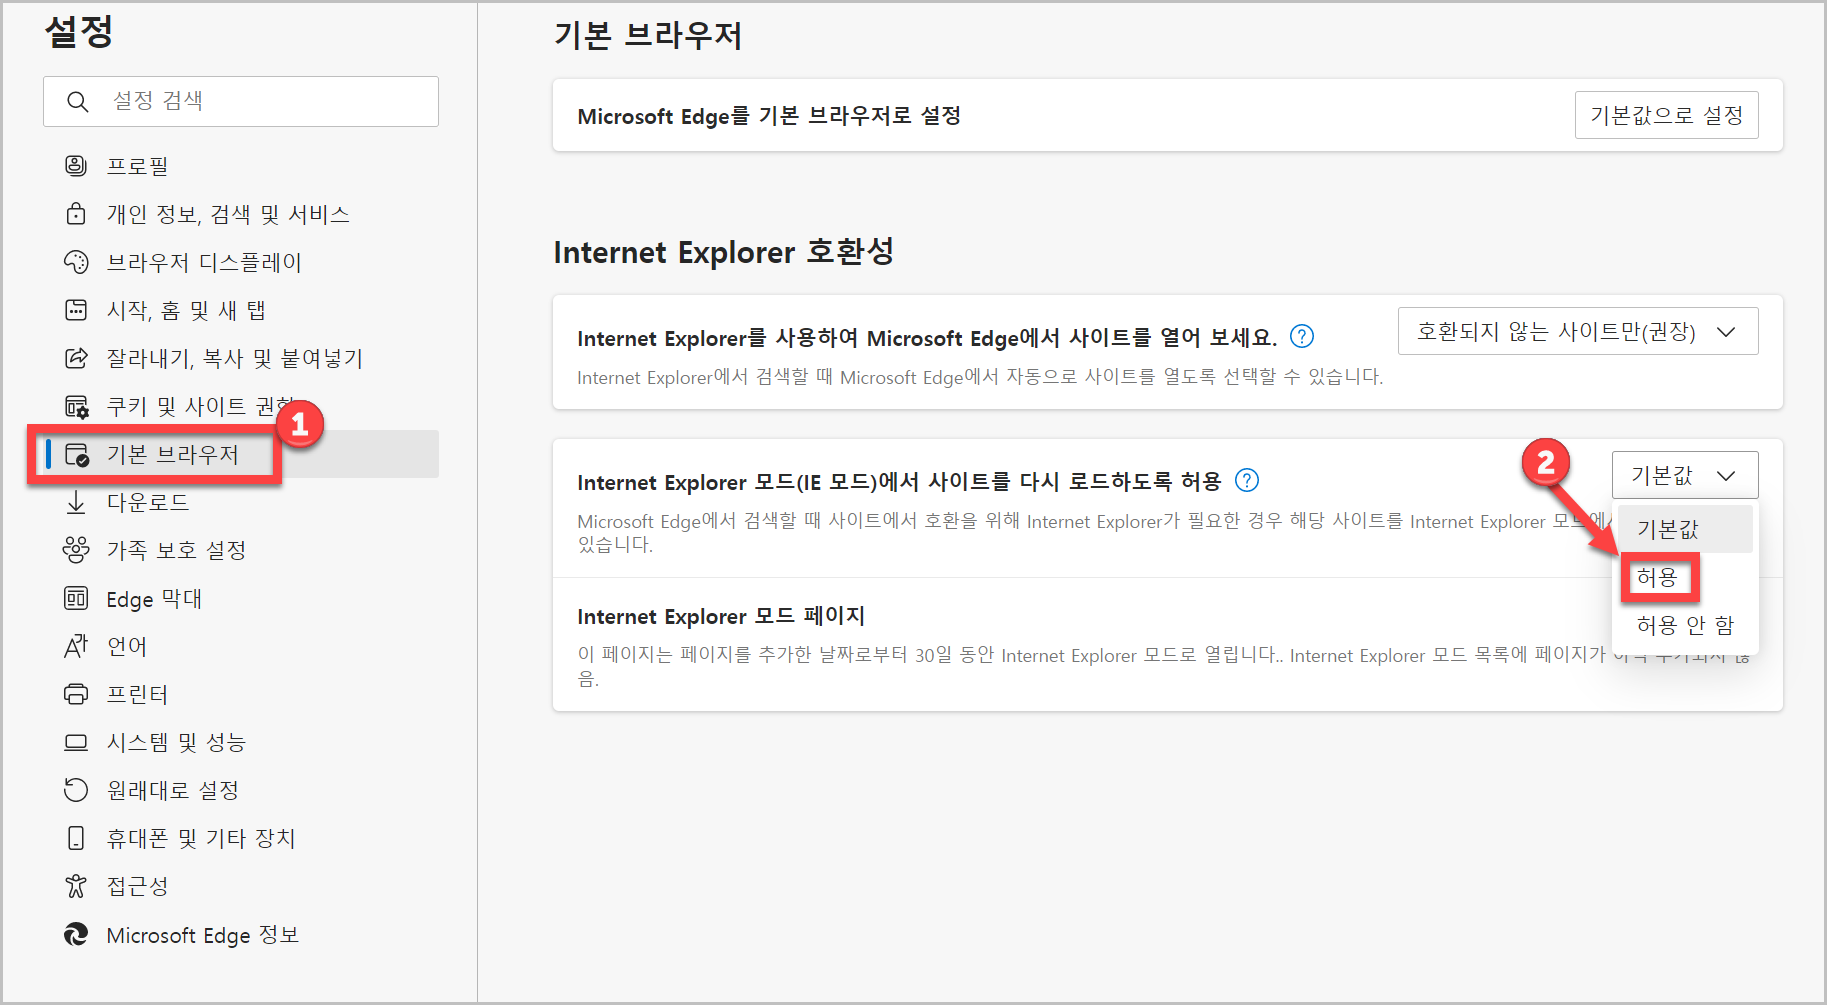Open 접근성 settings
This screenshot has height=1005, width=1827.
(241, 886)
